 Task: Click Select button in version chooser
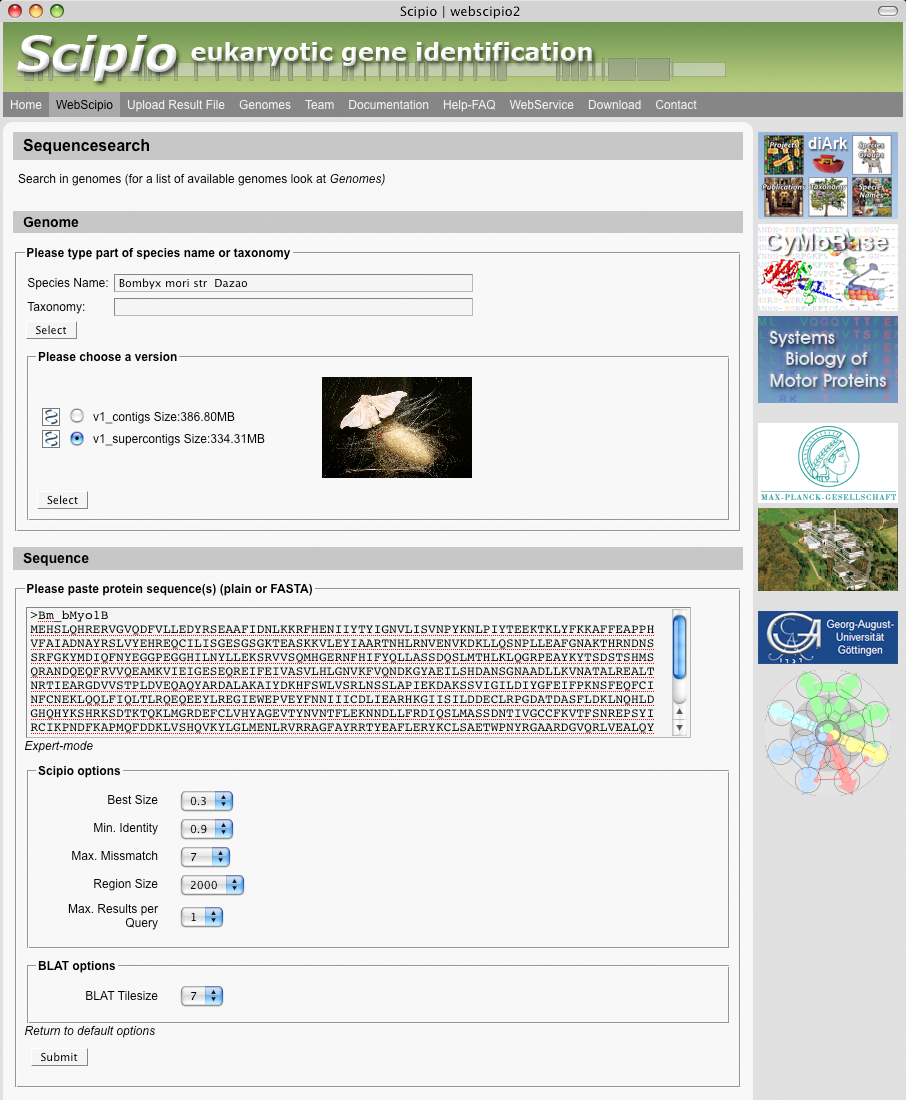click(x=62, y=500)
